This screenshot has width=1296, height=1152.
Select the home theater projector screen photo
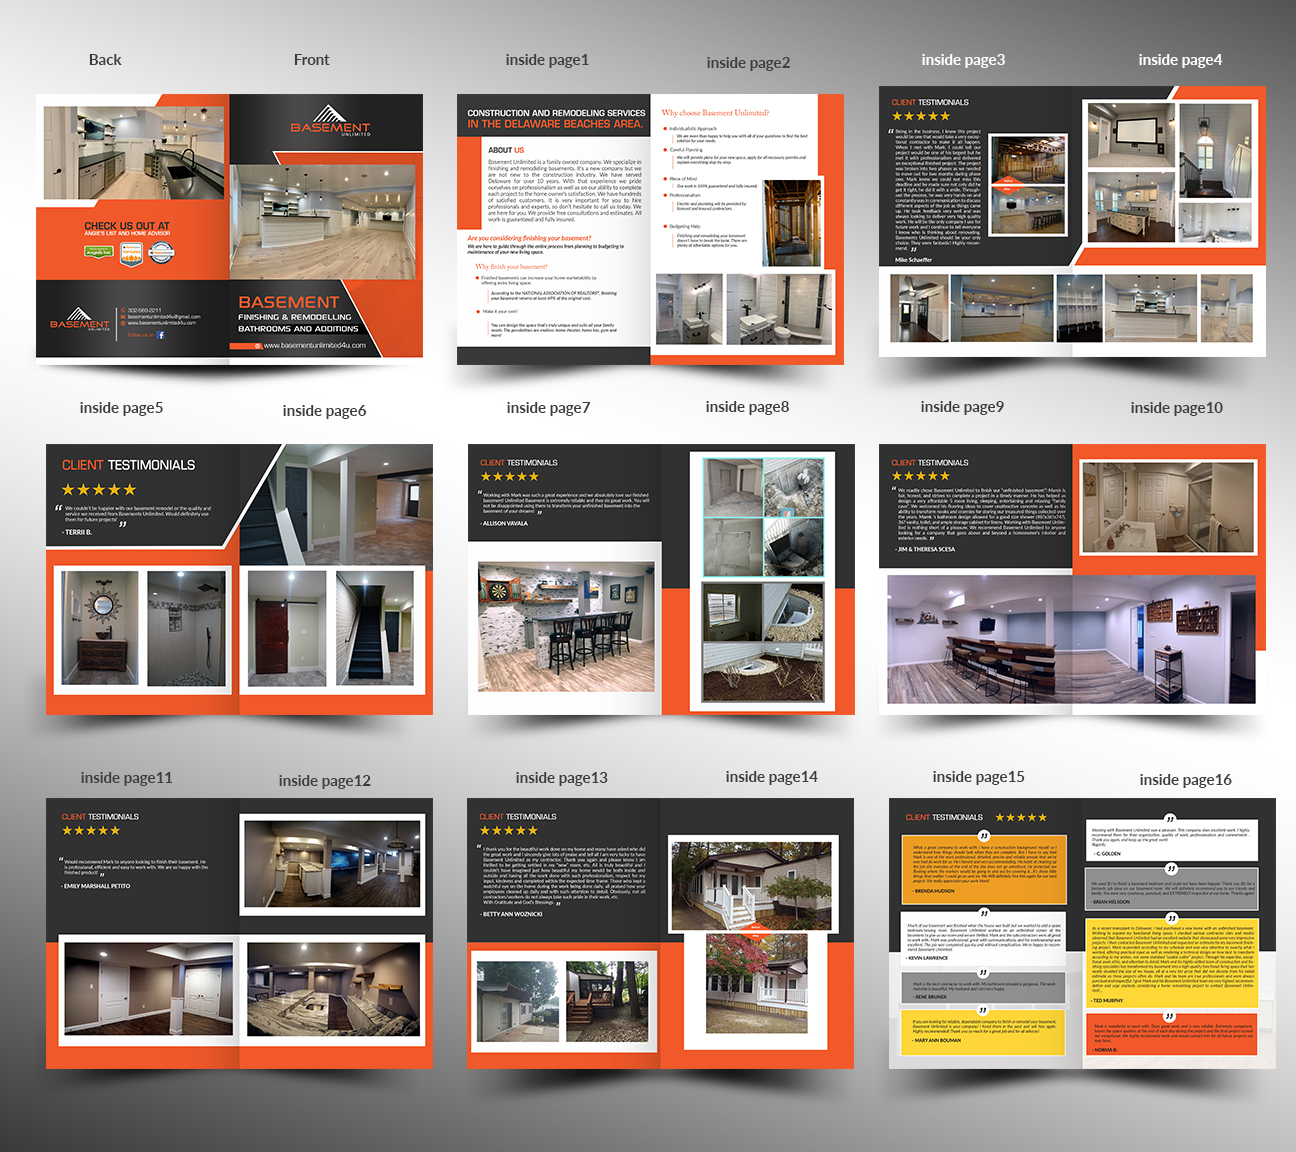tap(1131, 135)
